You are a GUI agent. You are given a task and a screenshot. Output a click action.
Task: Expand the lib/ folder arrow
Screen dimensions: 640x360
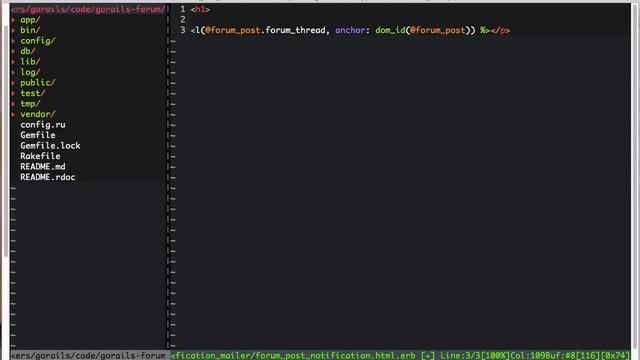[13, 62]
